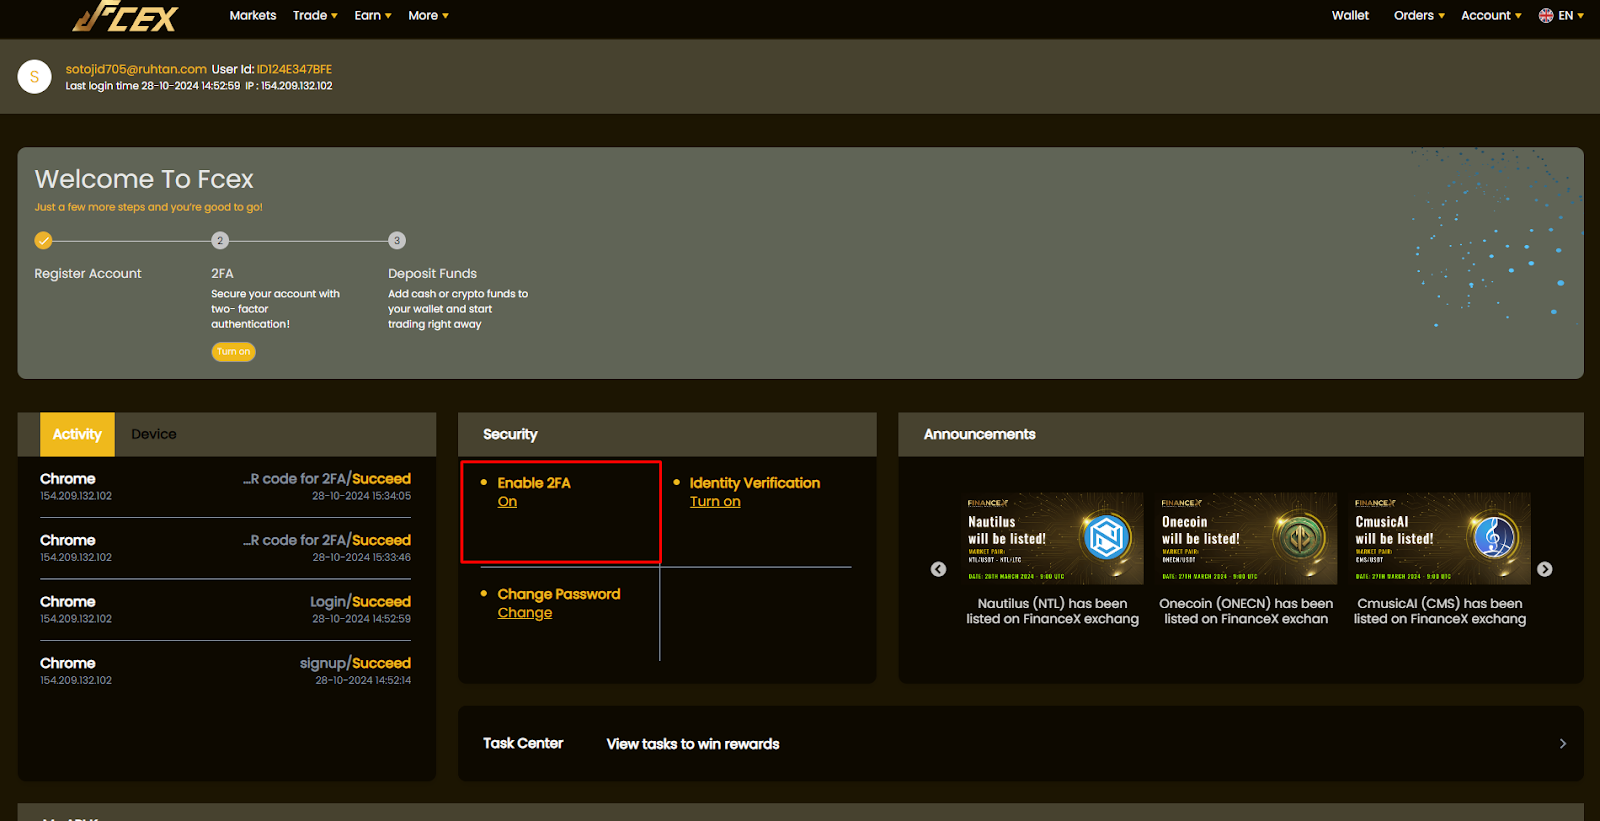The height and width of the screenshot is (821, 1600).
Task: Switch to the Device tab
Action: [154, 434]
